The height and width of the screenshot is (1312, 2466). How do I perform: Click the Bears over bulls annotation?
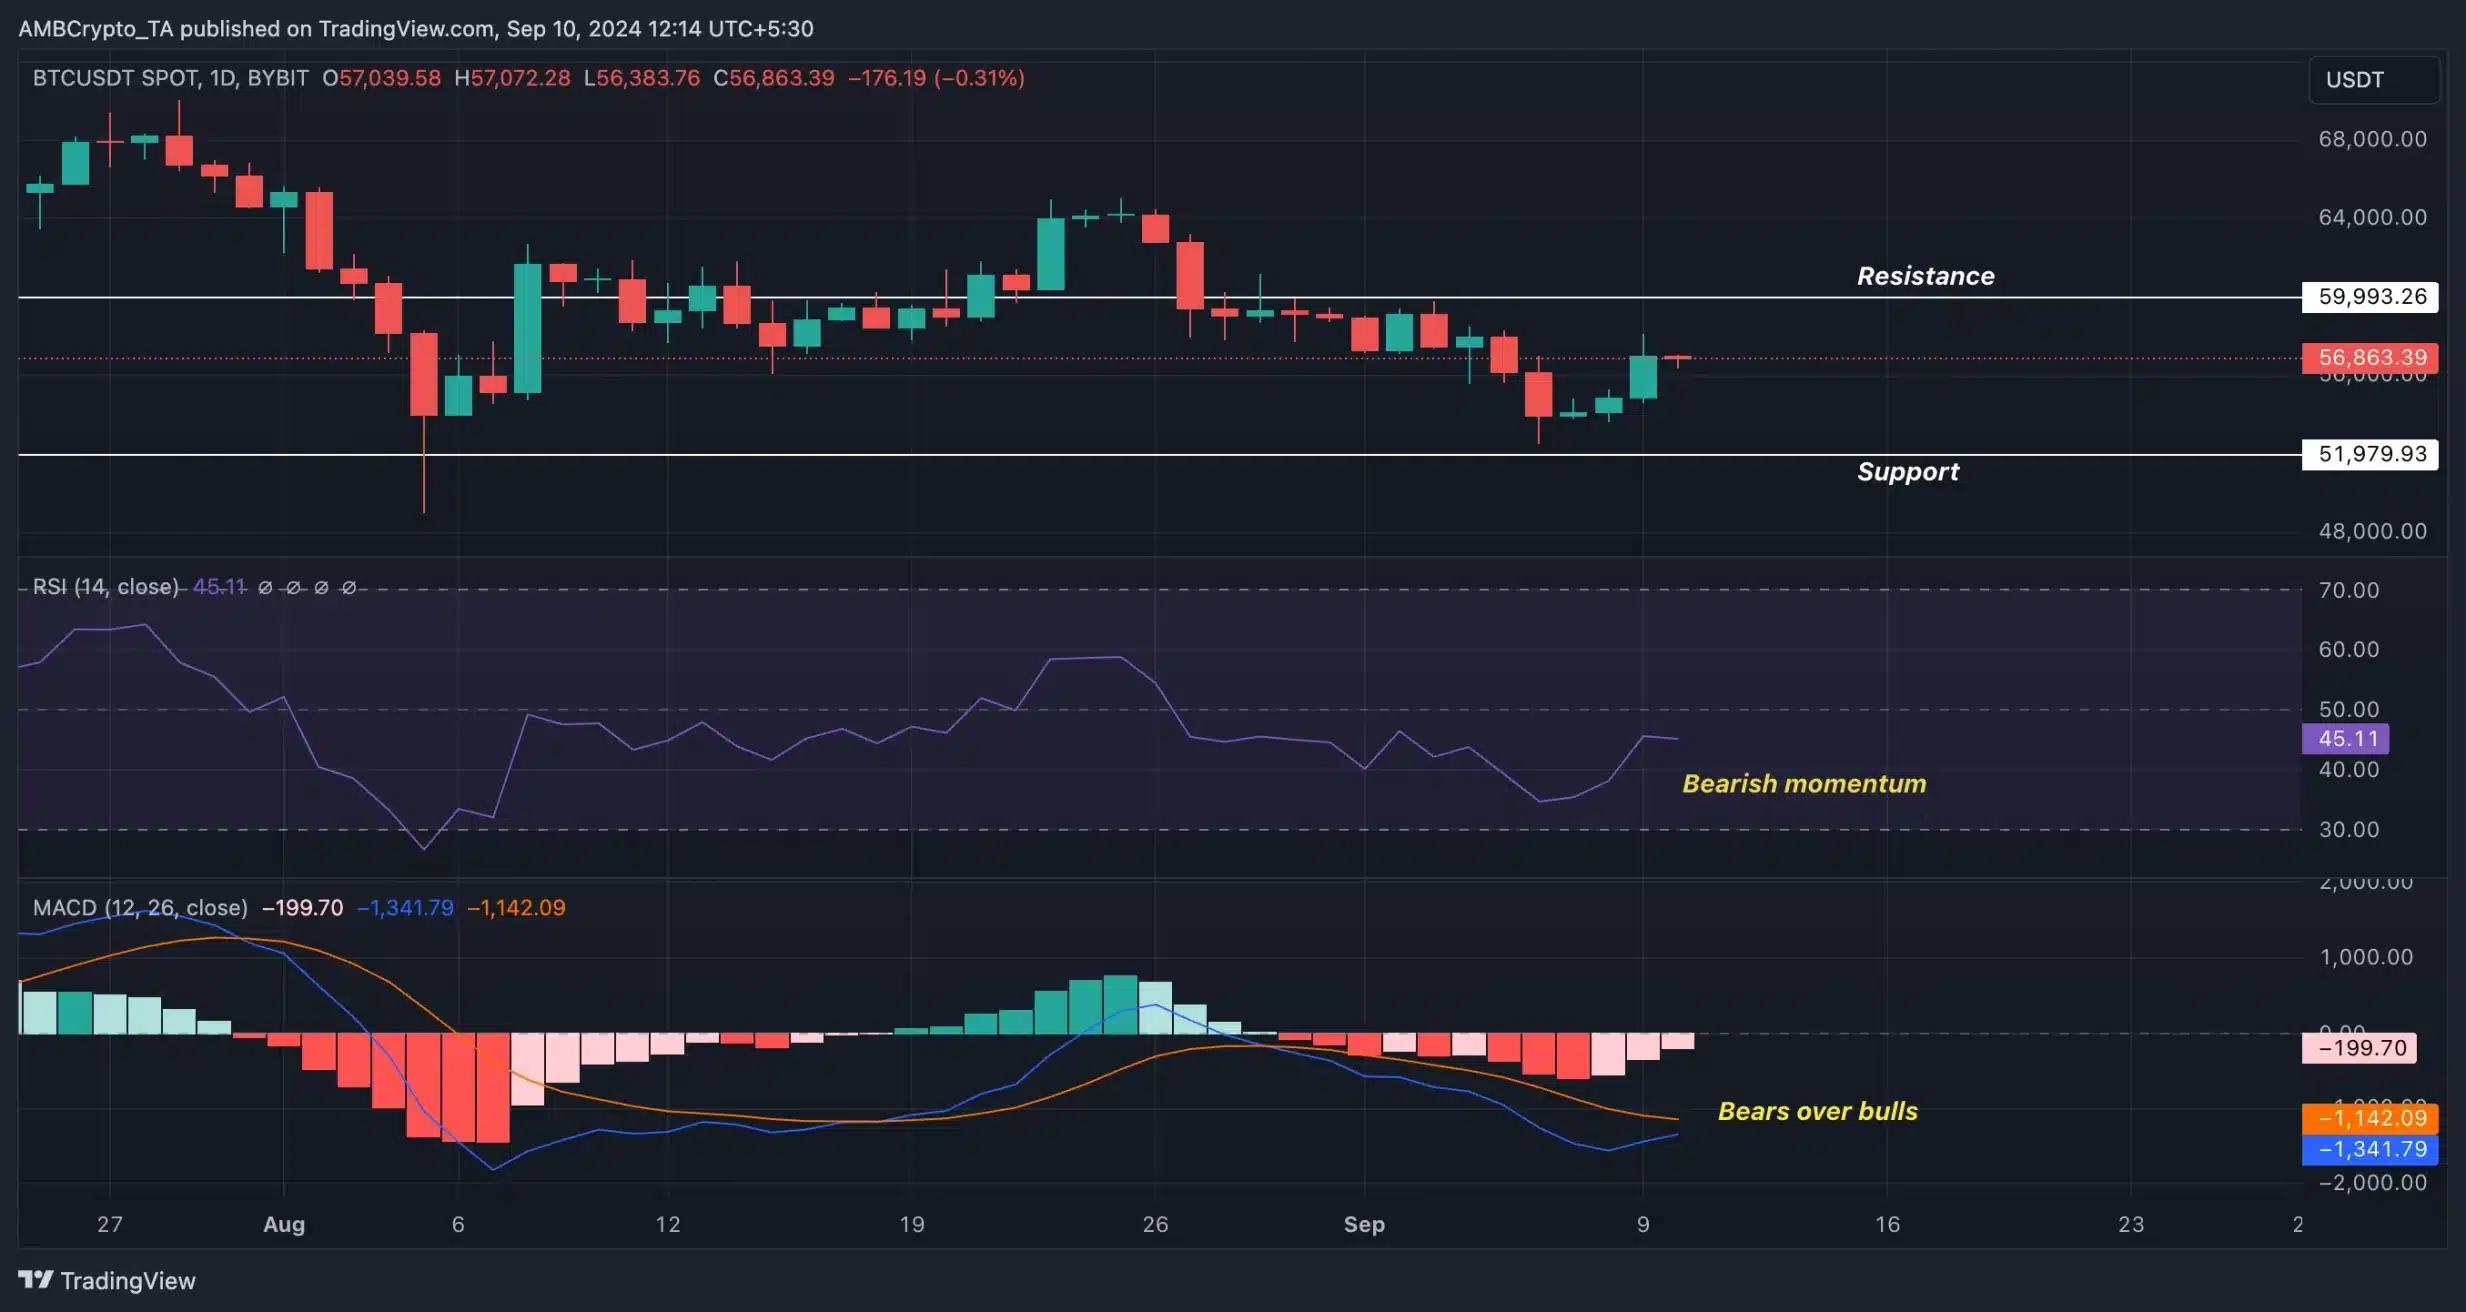point(1818,1112)
